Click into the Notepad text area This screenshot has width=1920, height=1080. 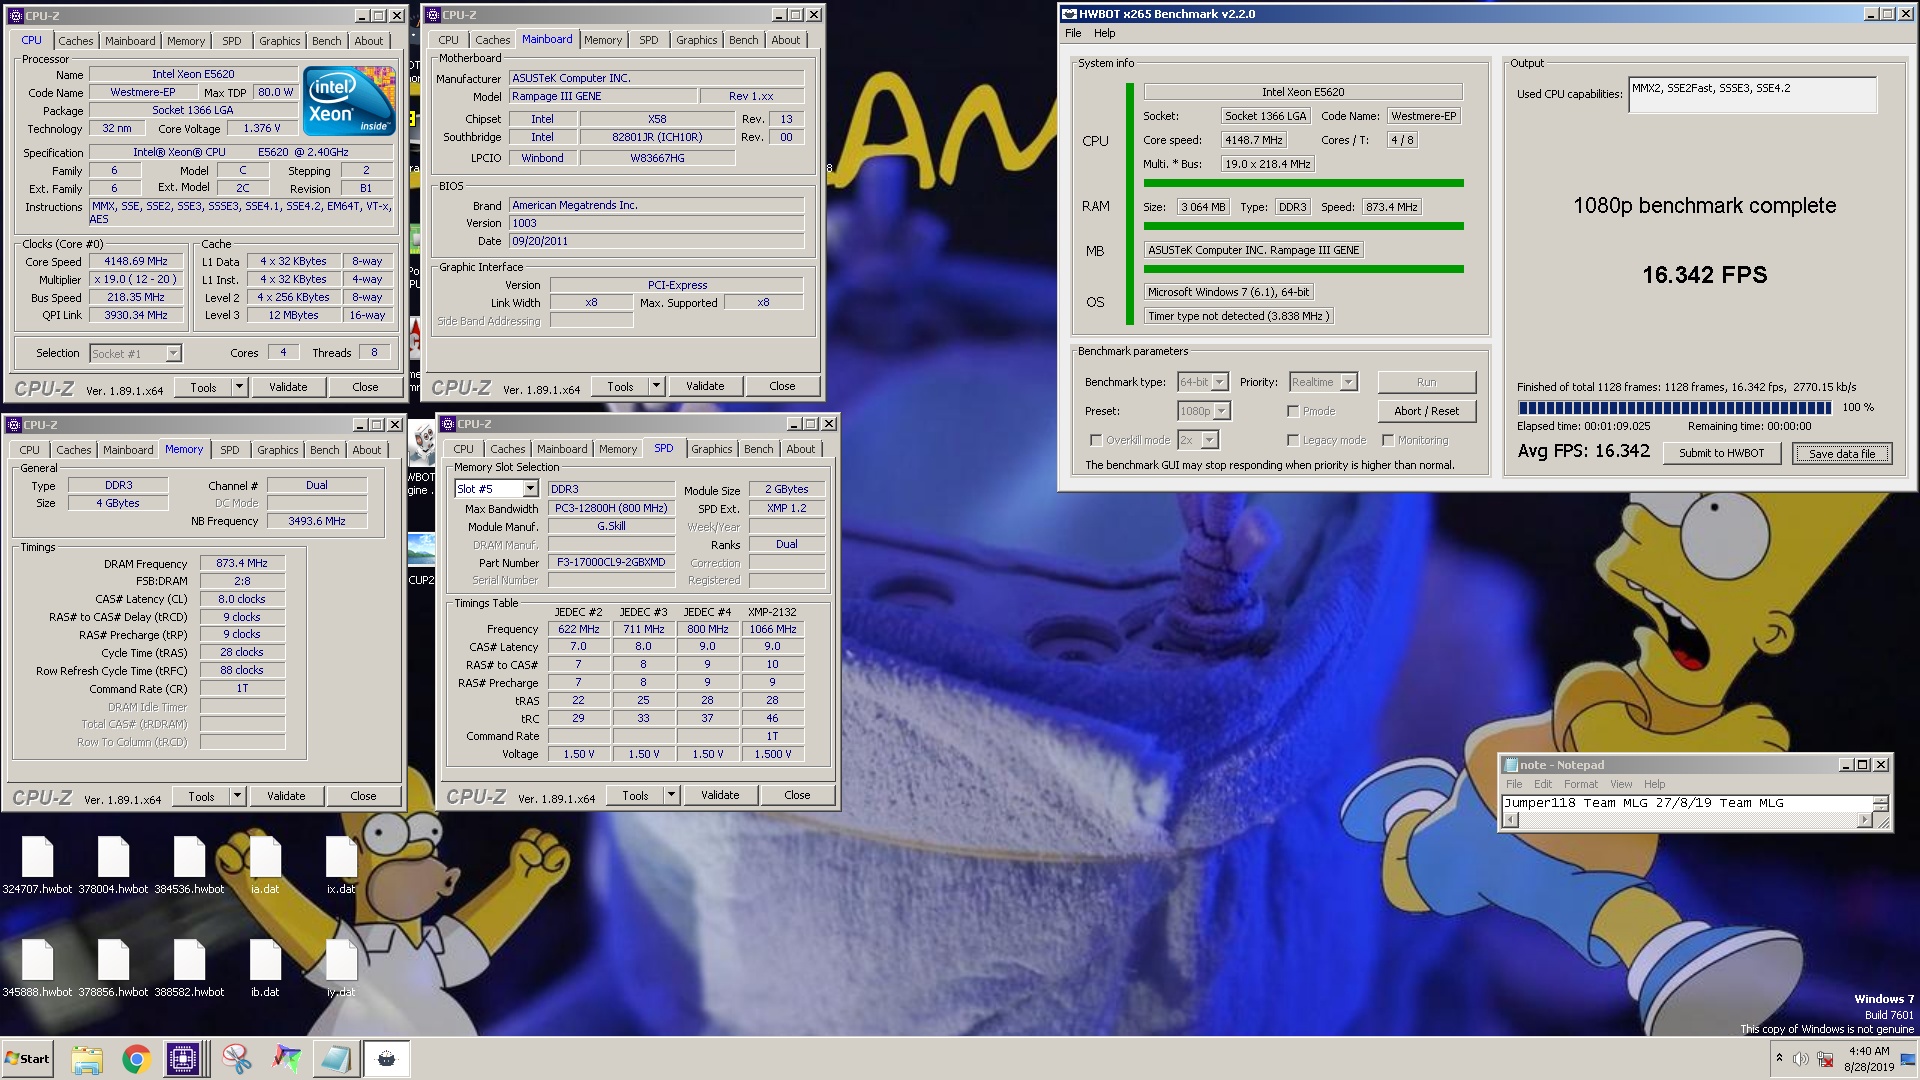tap(1687, 803)
